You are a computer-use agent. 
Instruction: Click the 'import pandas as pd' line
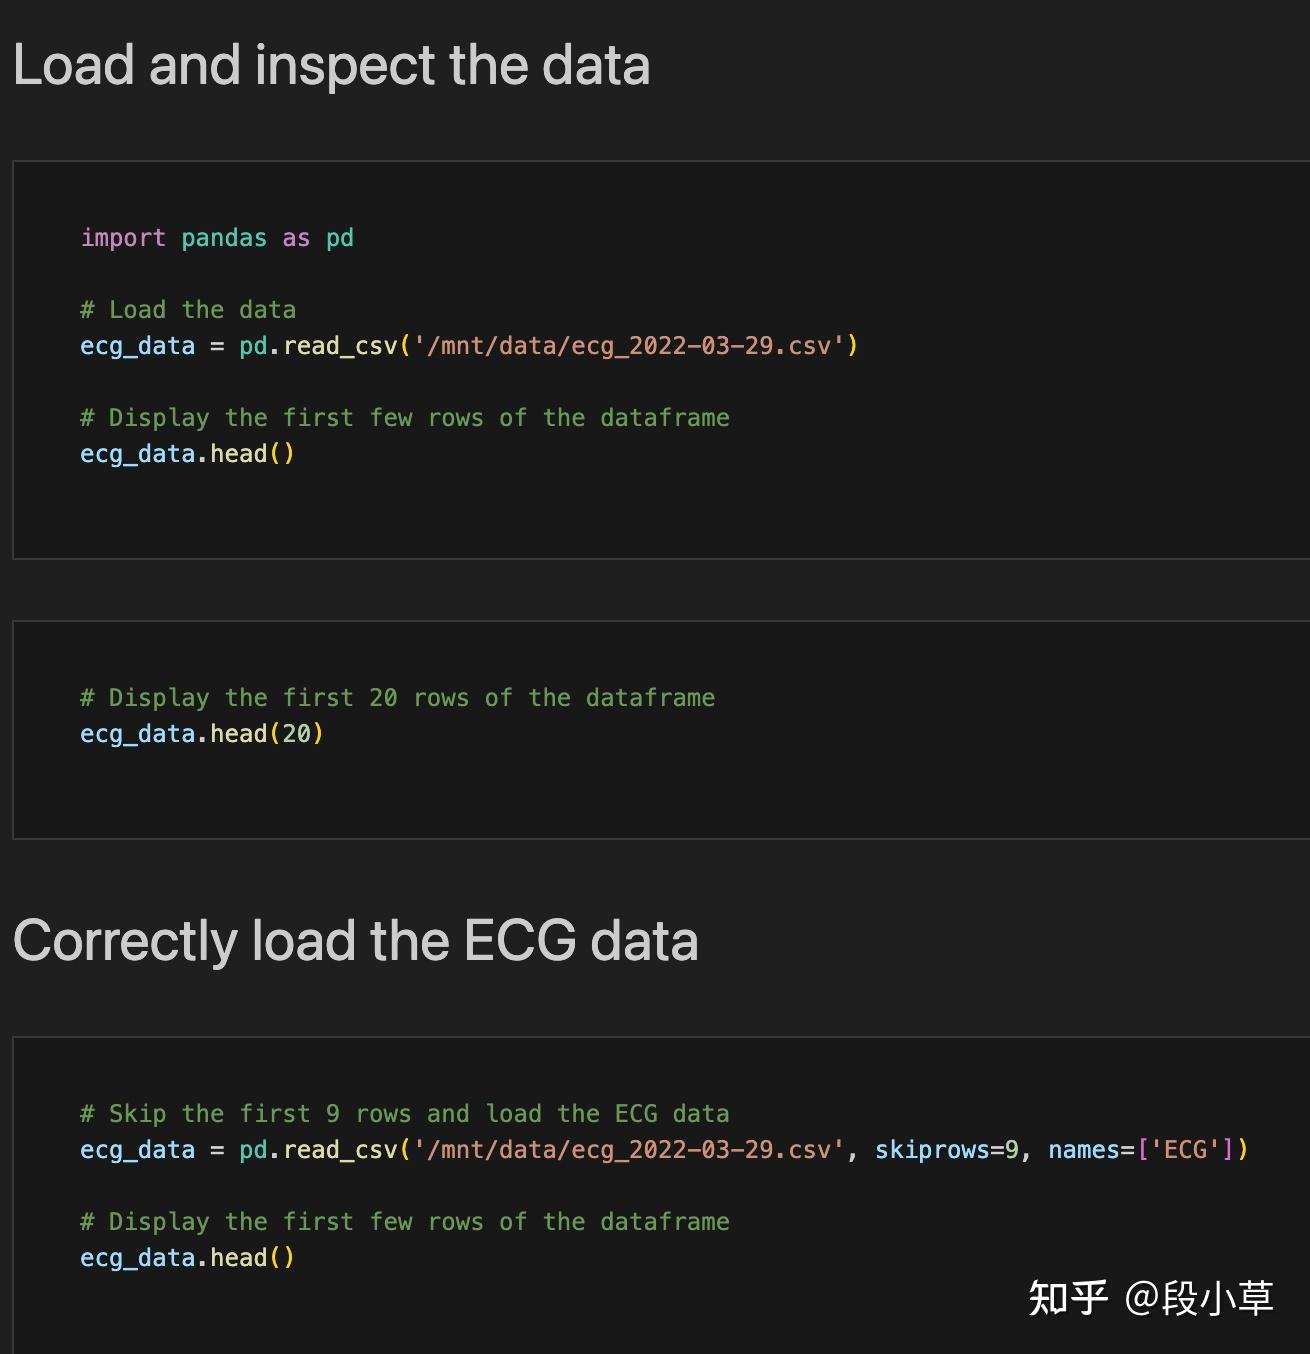[217, 238]
